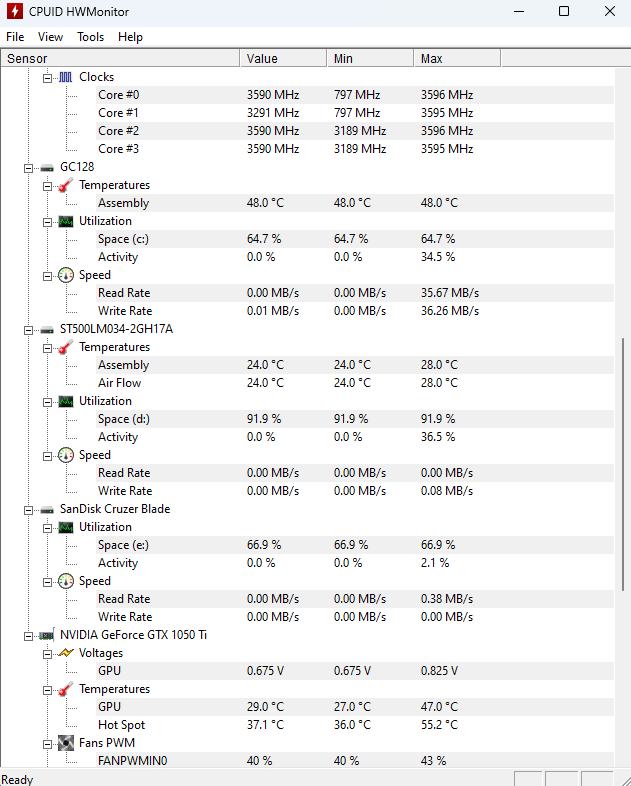Click the ST500LM034-2GH17A Speed gauge icon
631x786 pixels.
(66, 455)
